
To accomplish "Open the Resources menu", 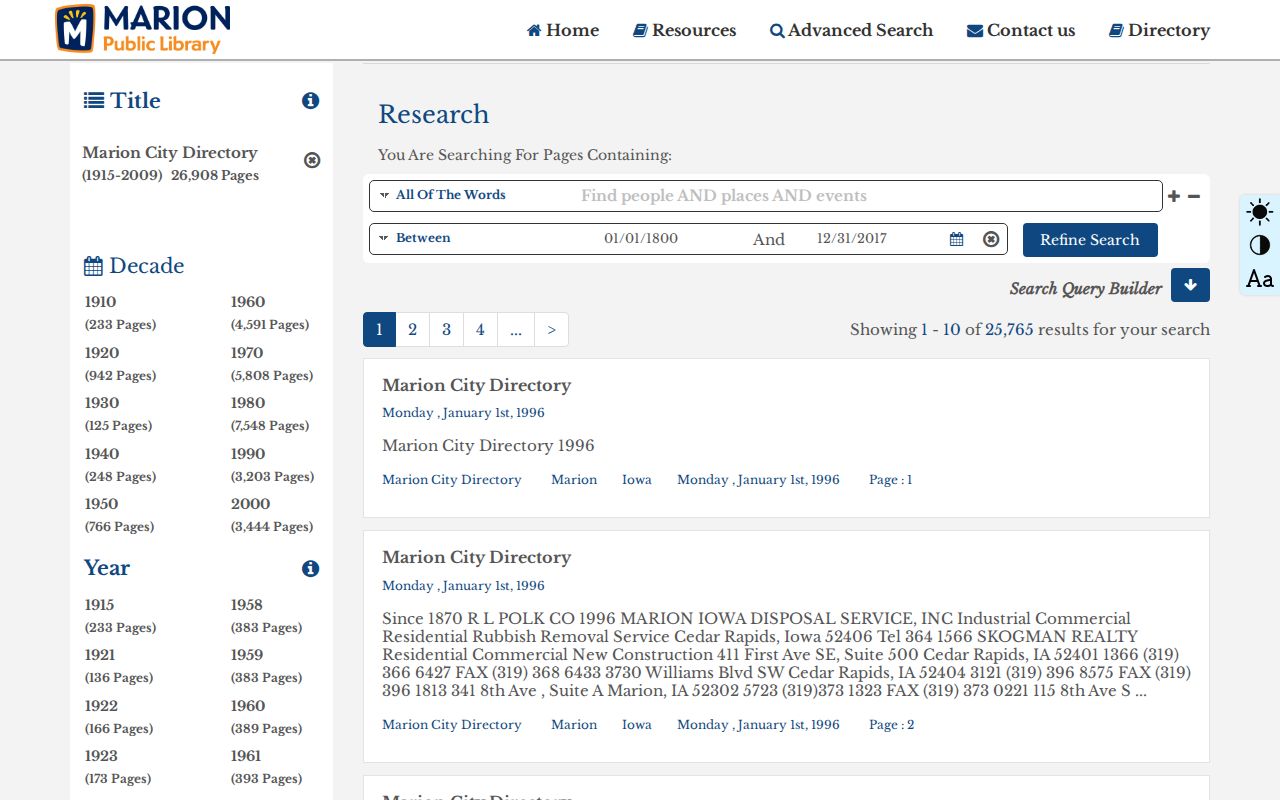I will click(x=685, y=30).
